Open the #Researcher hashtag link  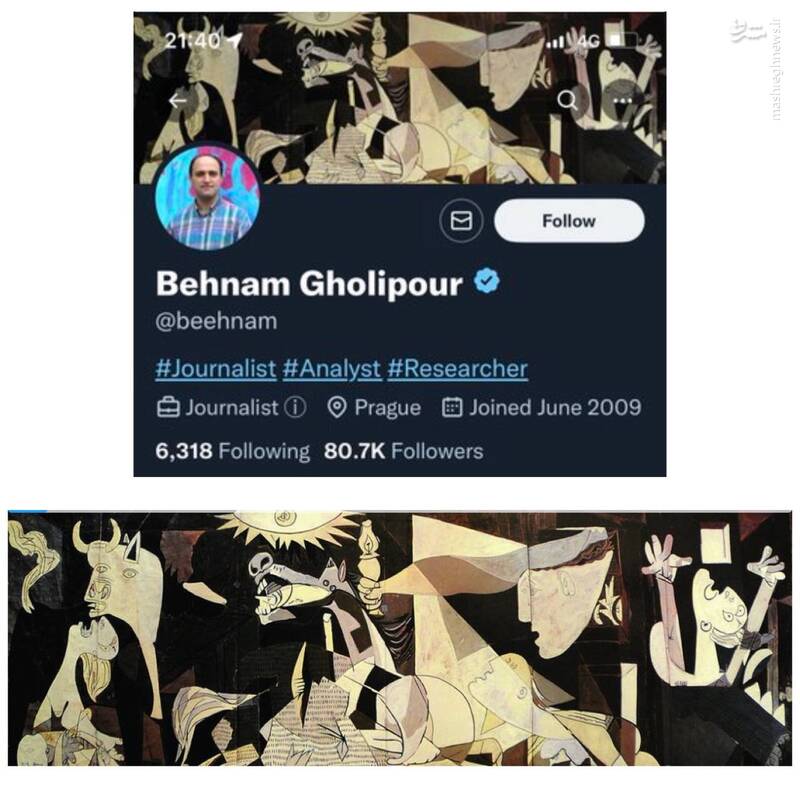click(x=457, y=368)
